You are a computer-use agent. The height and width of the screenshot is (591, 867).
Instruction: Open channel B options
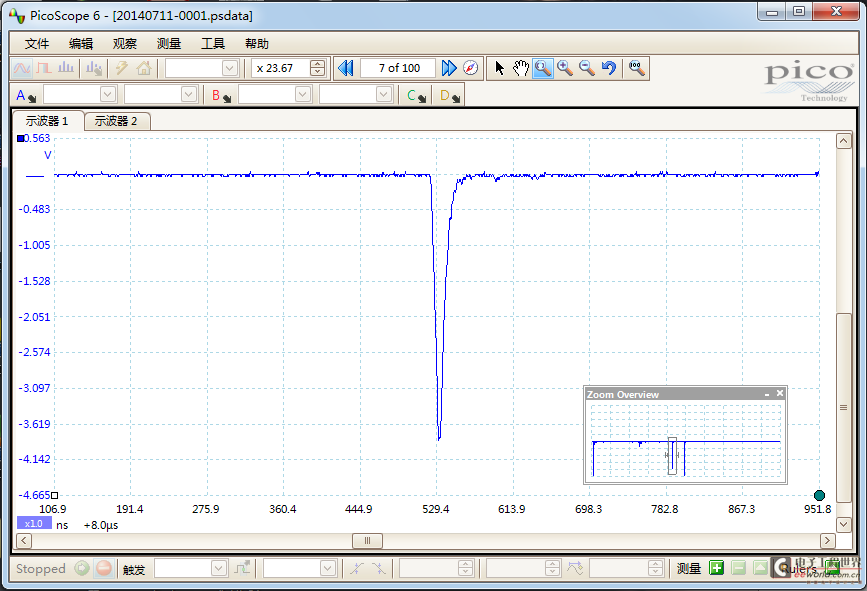[221, 96]
